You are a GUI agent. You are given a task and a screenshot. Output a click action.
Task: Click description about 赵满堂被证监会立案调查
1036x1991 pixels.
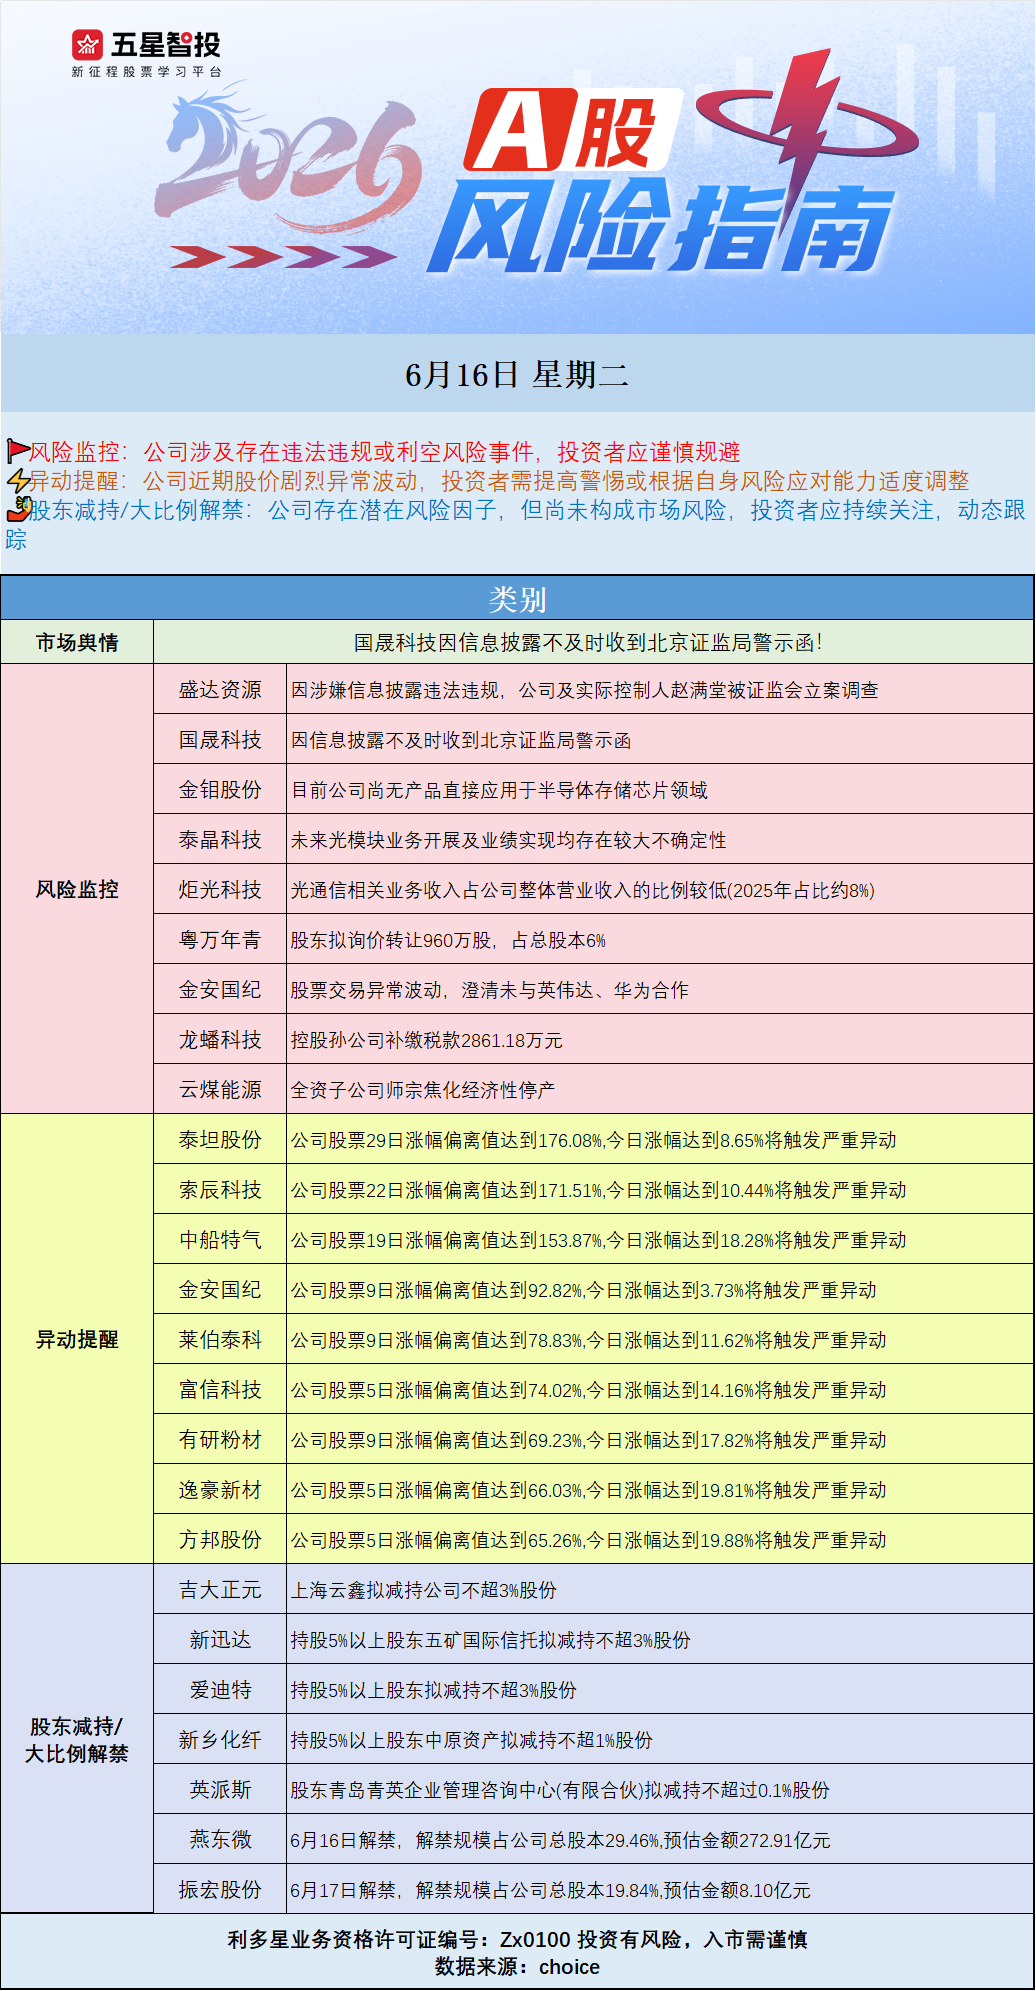(585, 690)
